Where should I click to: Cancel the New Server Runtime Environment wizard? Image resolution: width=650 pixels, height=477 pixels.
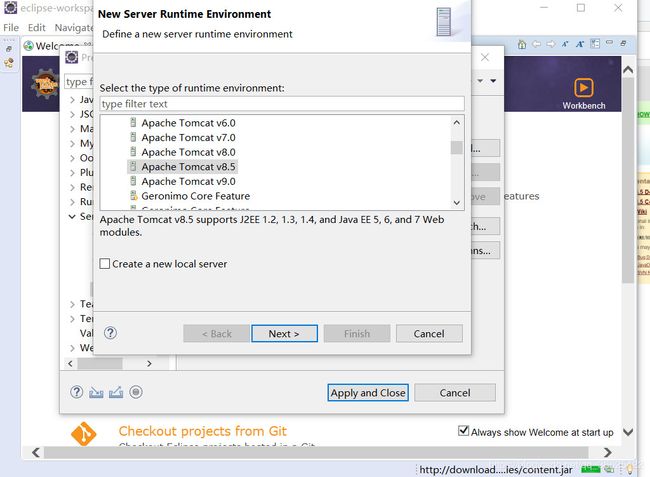(429, 334)
